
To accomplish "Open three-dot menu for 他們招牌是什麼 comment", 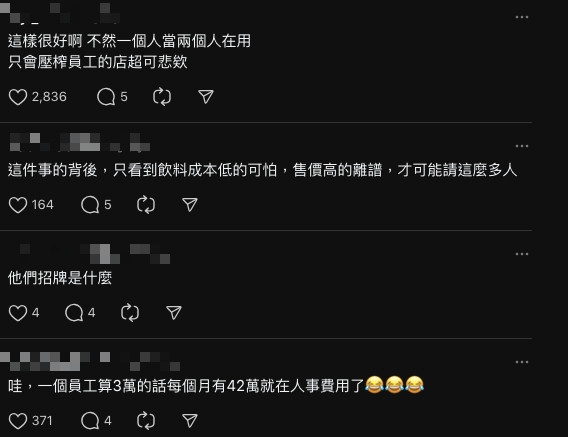I will pos(522,254).
